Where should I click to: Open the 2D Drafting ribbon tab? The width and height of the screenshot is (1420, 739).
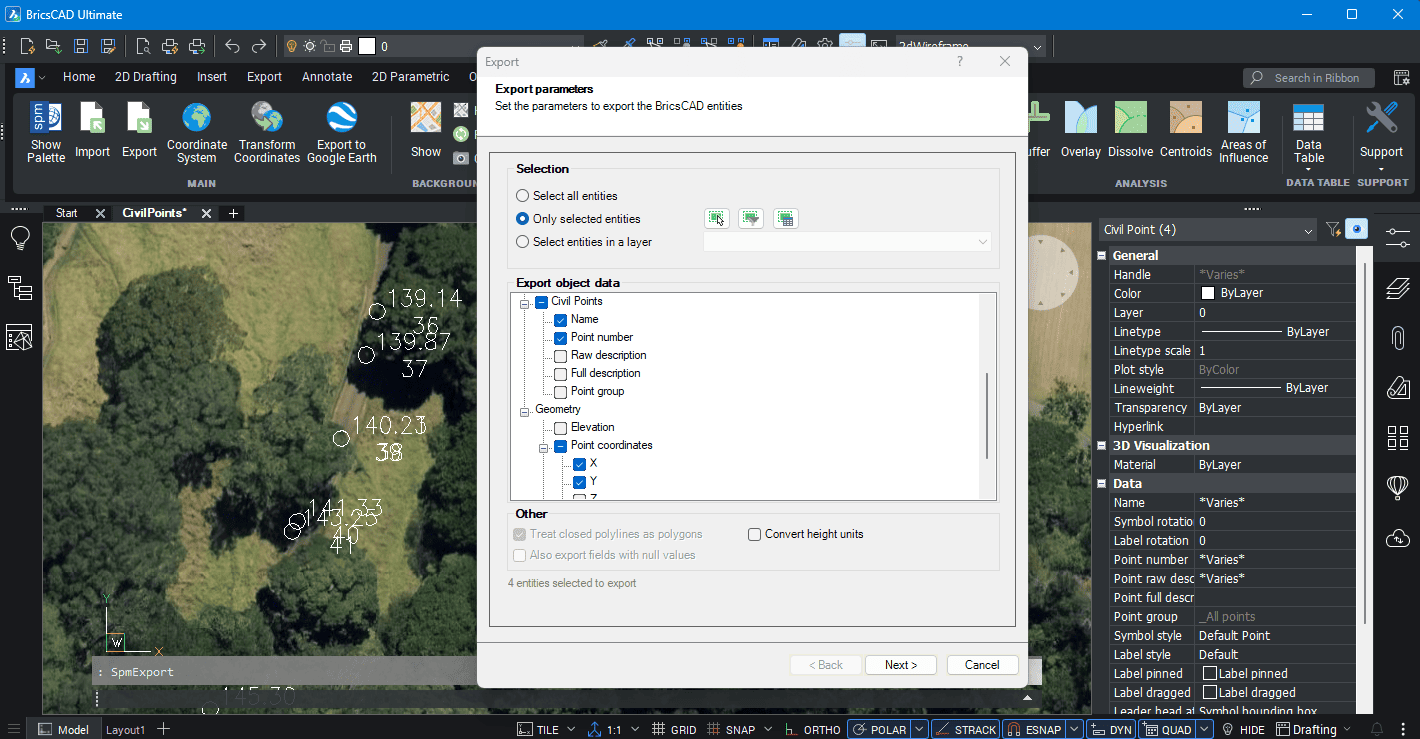click(146, 77)
